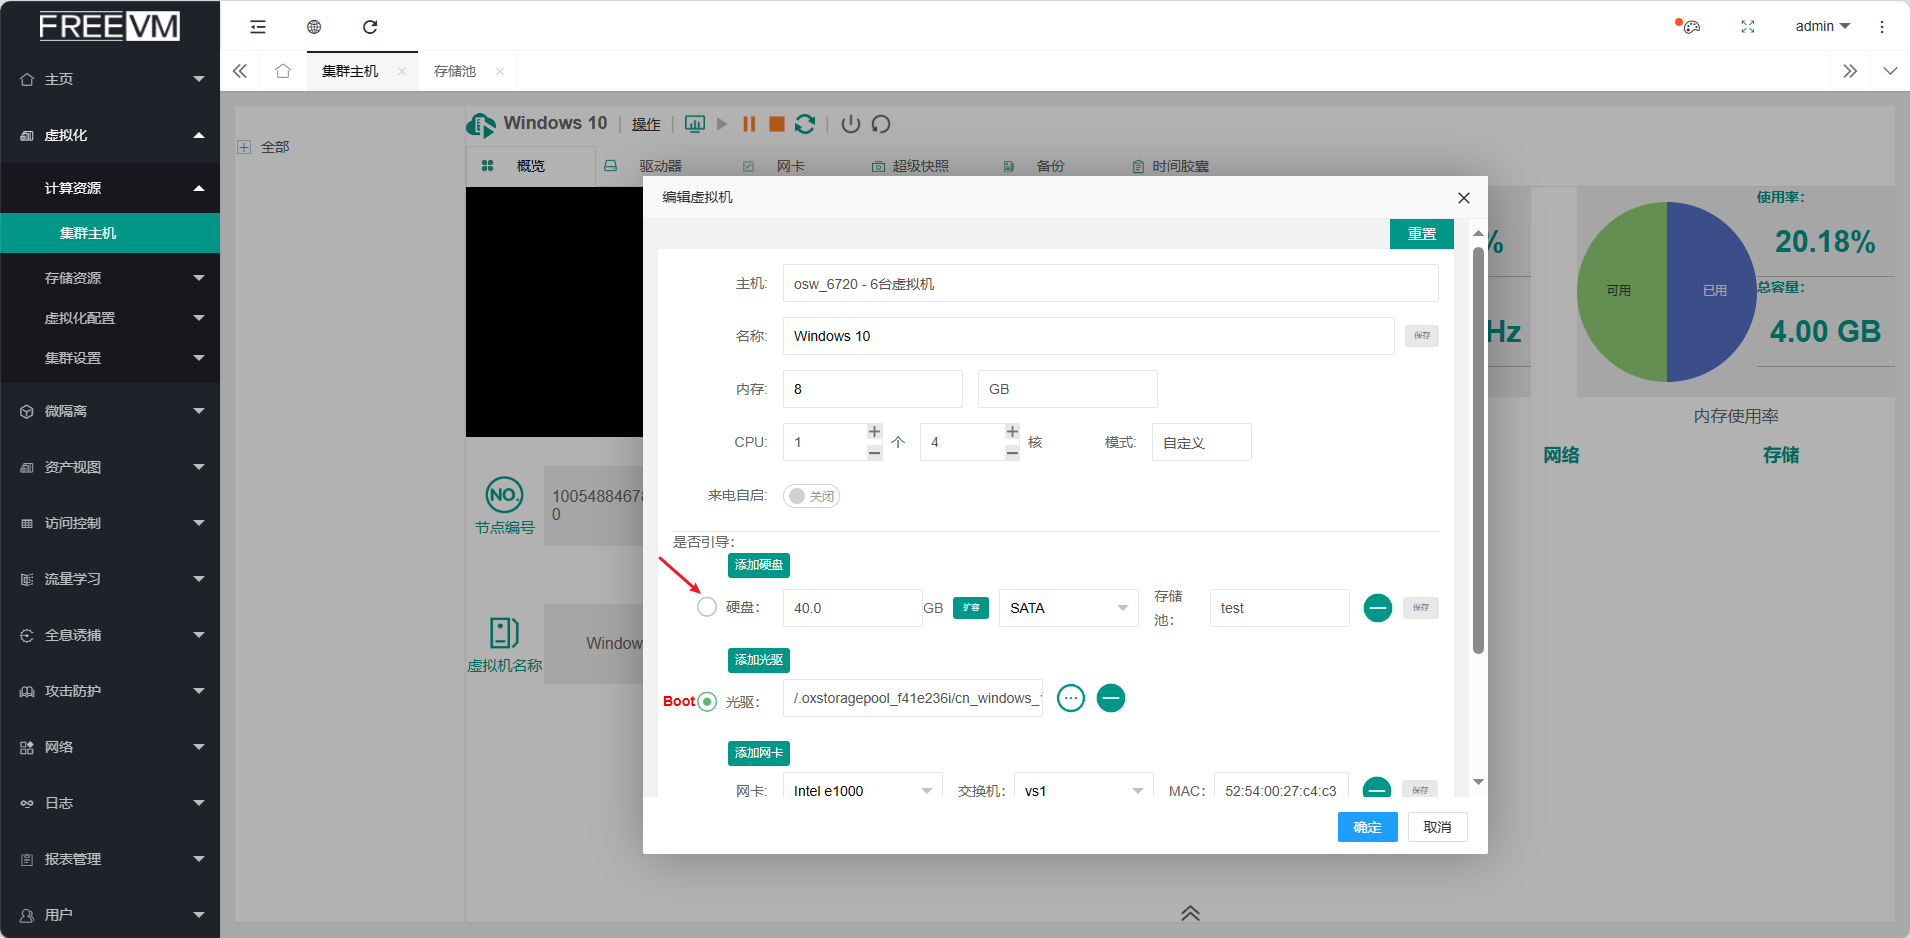Viewport: 1910px width, 938px height.
Task: Click the refresh icon in top toolbar
Action: [x=370, y=27]
